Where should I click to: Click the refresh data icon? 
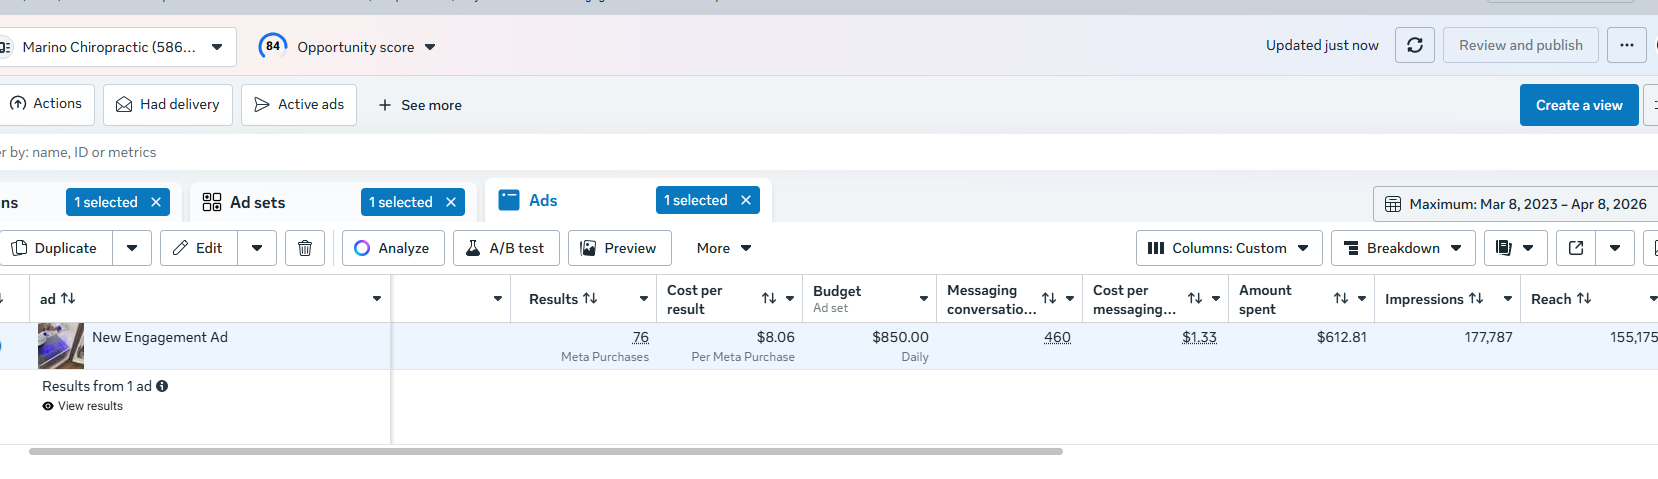point(1415,45)
